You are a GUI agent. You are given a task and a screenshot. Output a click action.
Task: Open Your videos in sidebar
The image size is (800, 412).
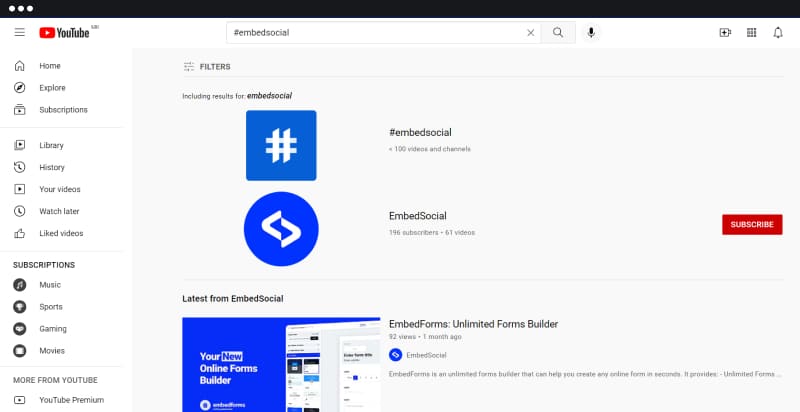click(x=61, y=189)
